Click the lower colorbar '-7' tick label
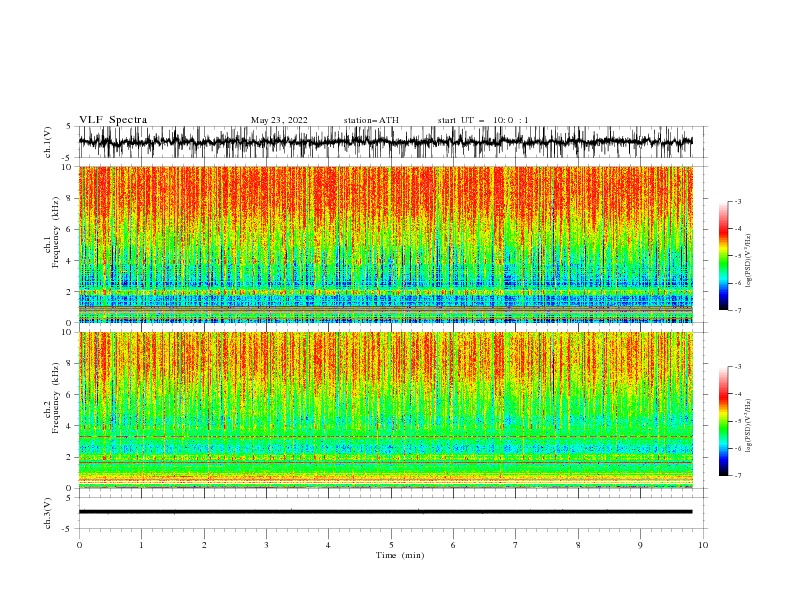The image size is (792, 612). click(x=738, y=475)
